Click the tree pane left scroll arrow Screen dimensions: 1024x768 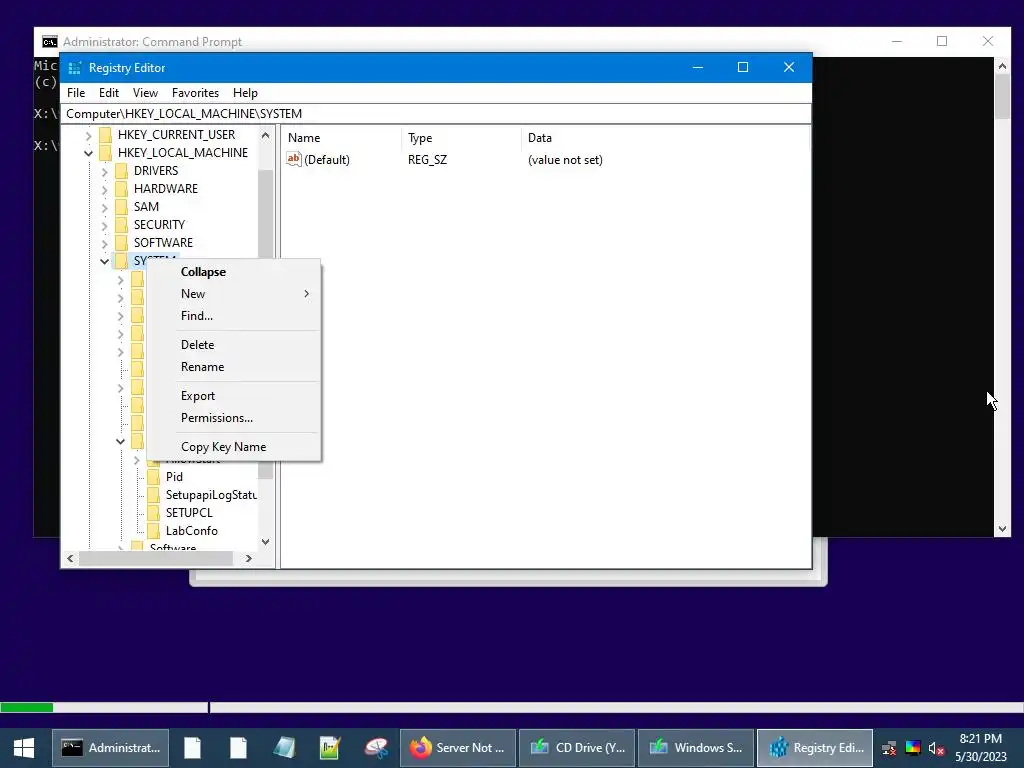[x=71, y=558]
